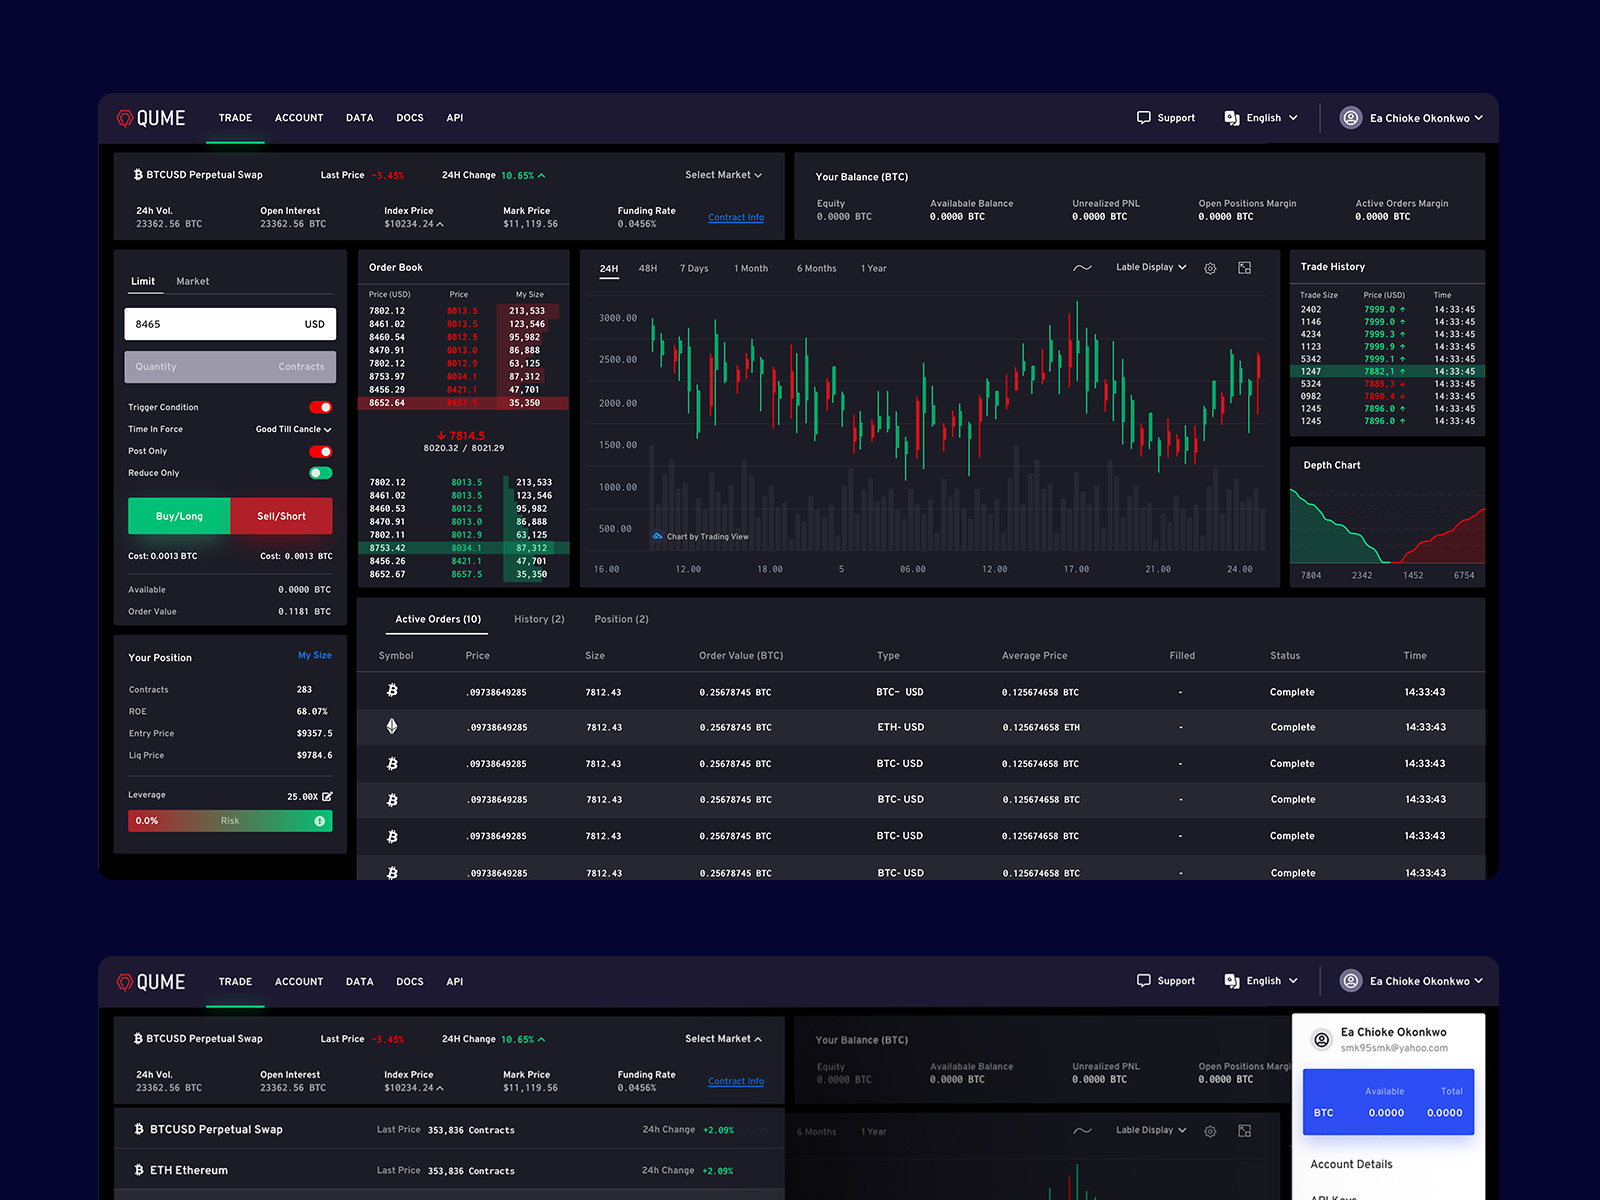This screenshot has width=1600, height=1200.
Task: Open DATA menu in top dashboard
Action: tap(360, 118)
